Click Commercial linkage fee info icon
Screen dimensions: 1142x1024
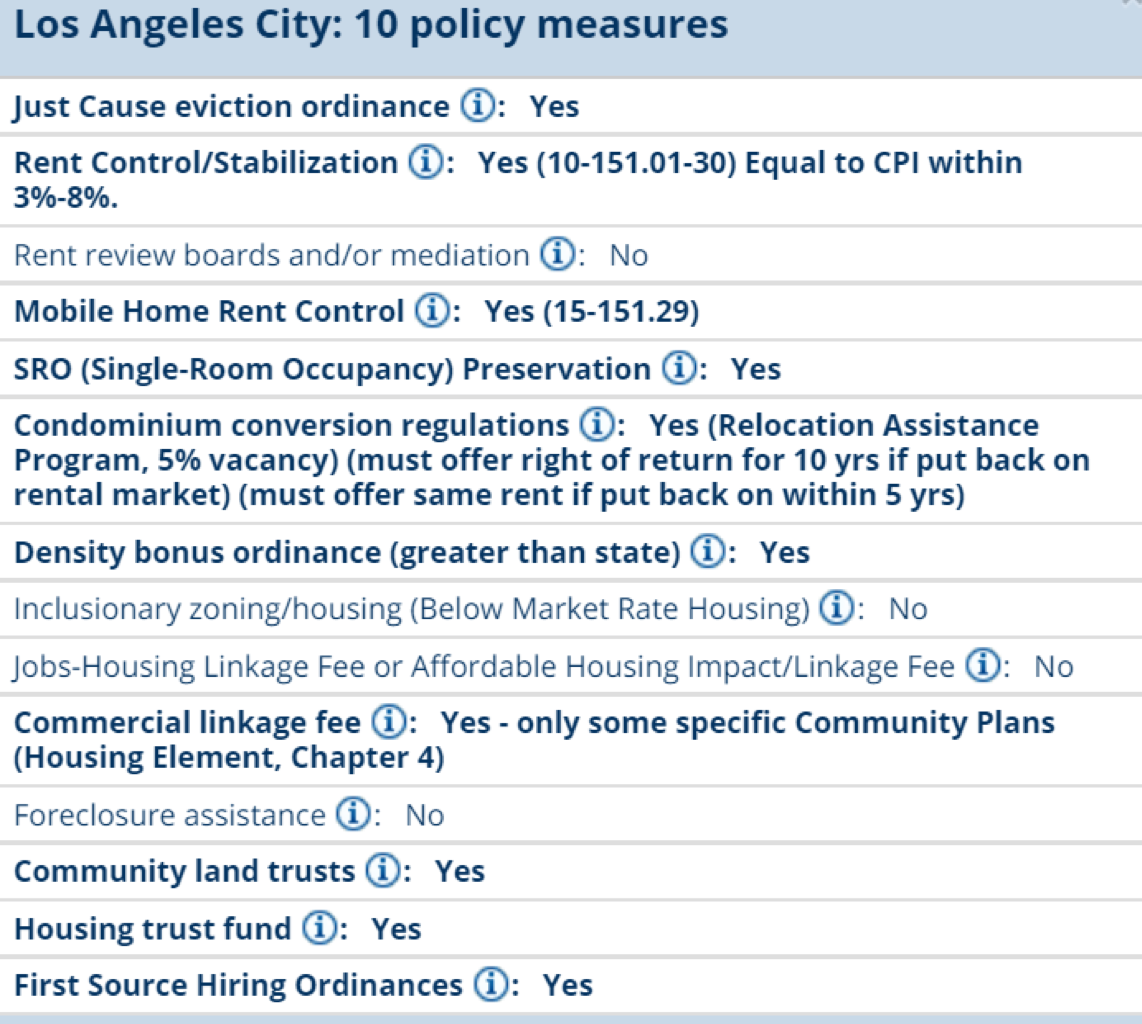(390, 722)
